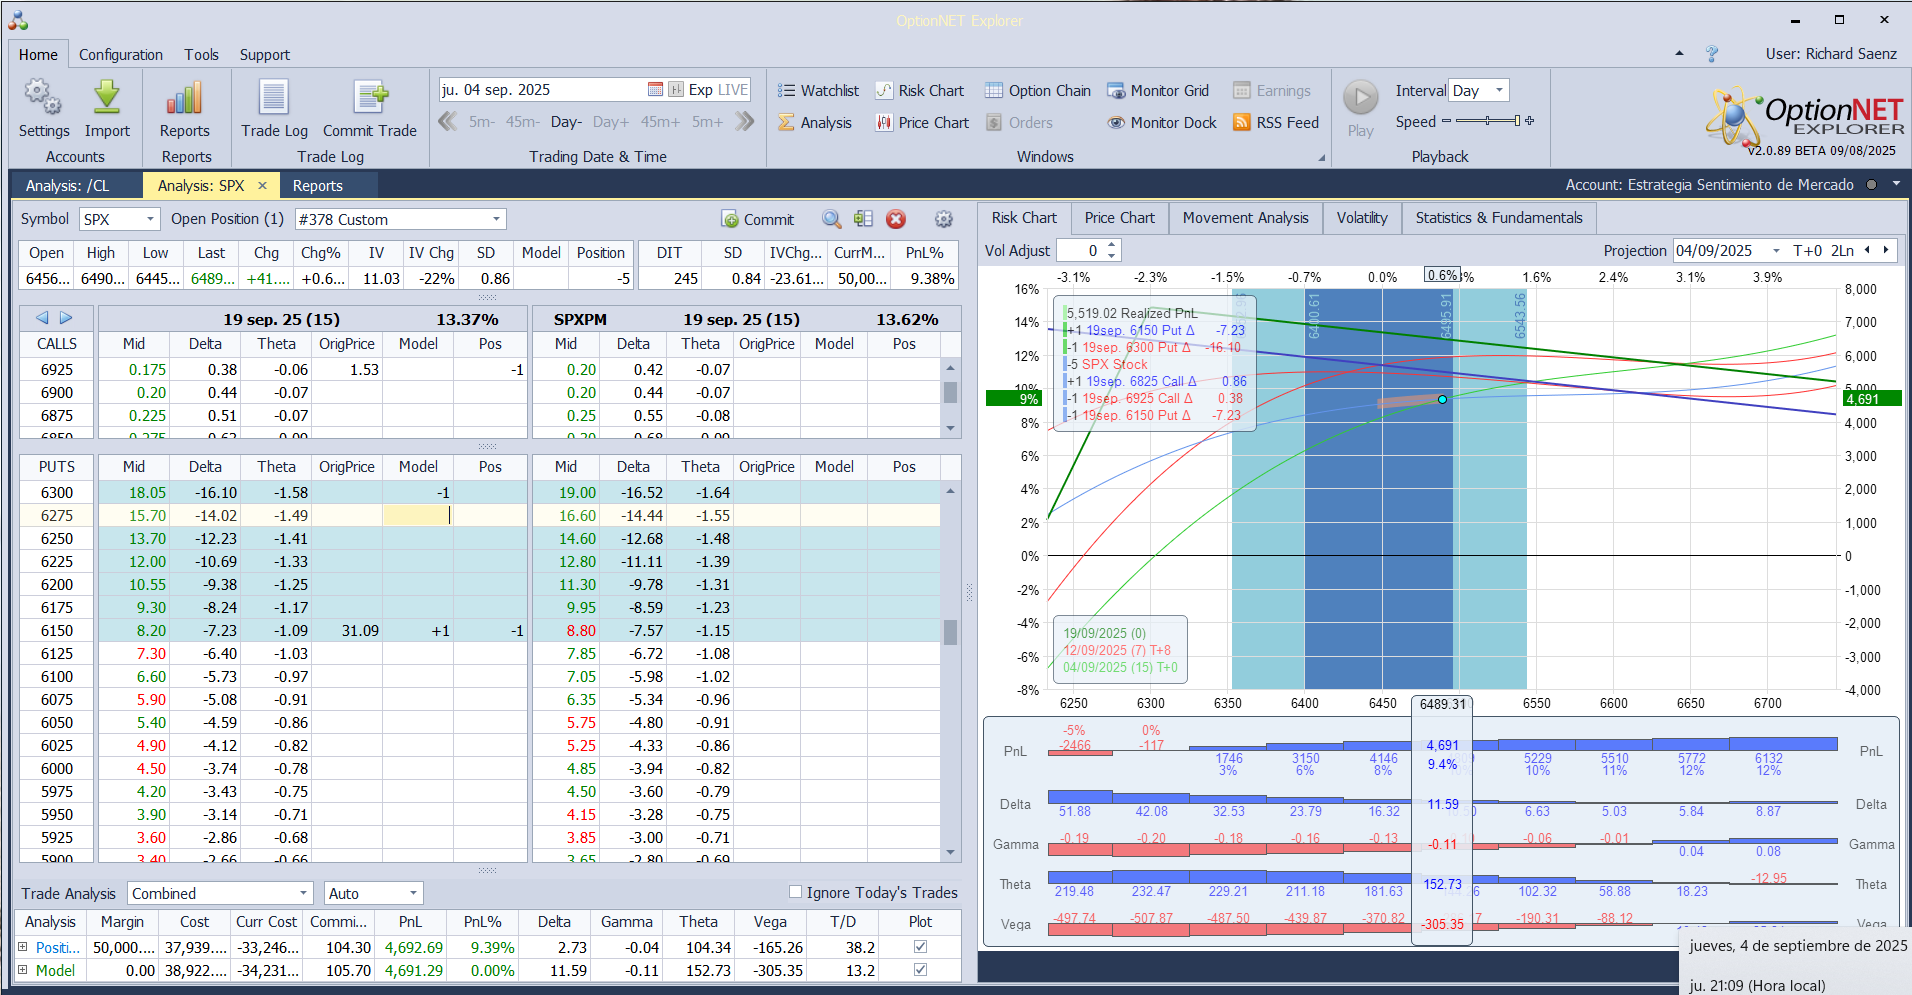1912x995 pixels.
Task: Open the trading date calendar picker icon
Action: [x=655, y=90]
